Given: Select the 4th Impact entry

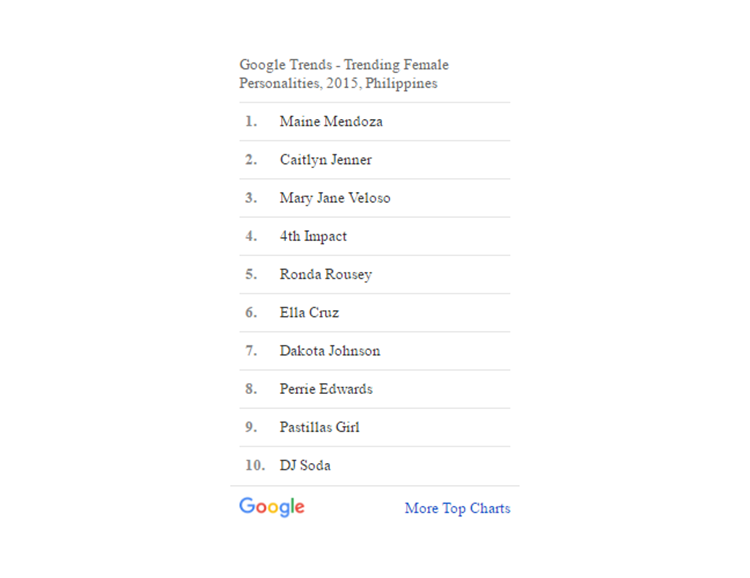Looking at the screenshot, I should point(313,236).
